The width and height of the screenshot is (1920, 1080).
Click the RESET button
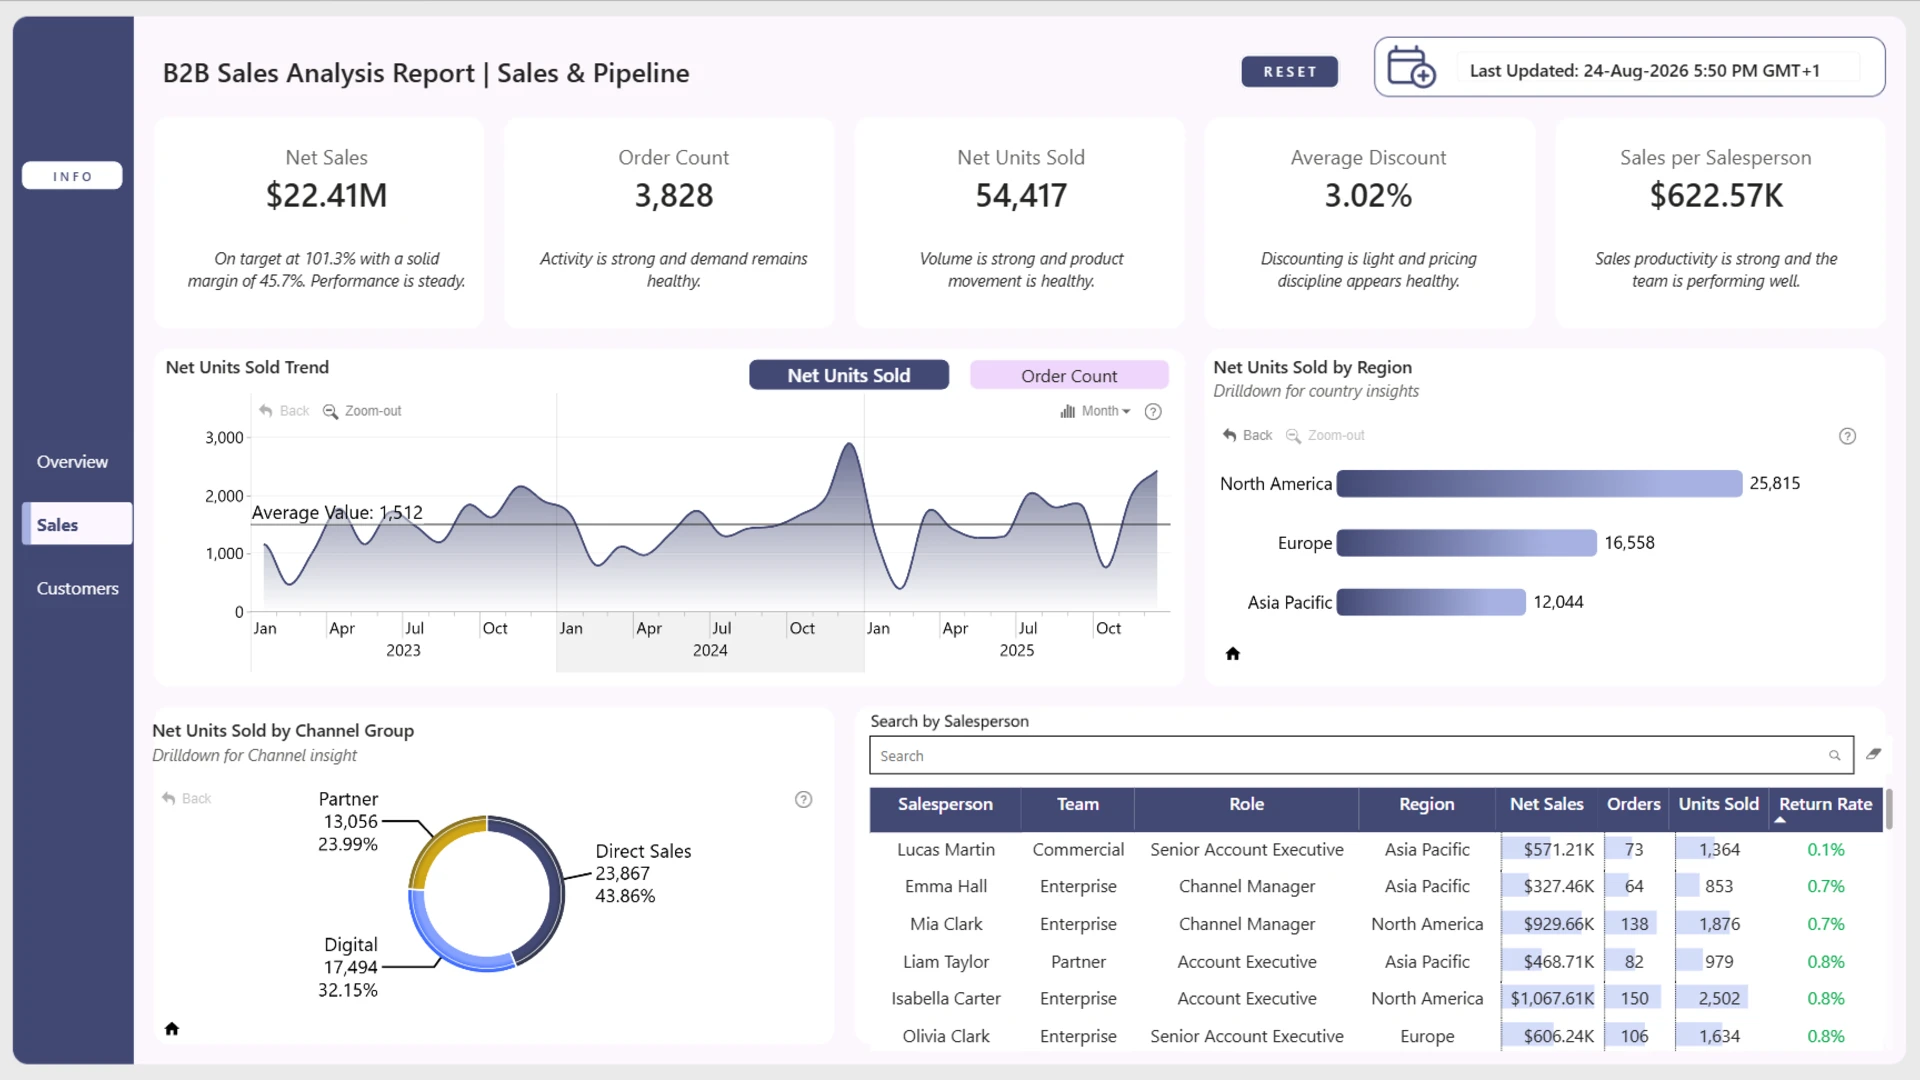(1290, 72)
